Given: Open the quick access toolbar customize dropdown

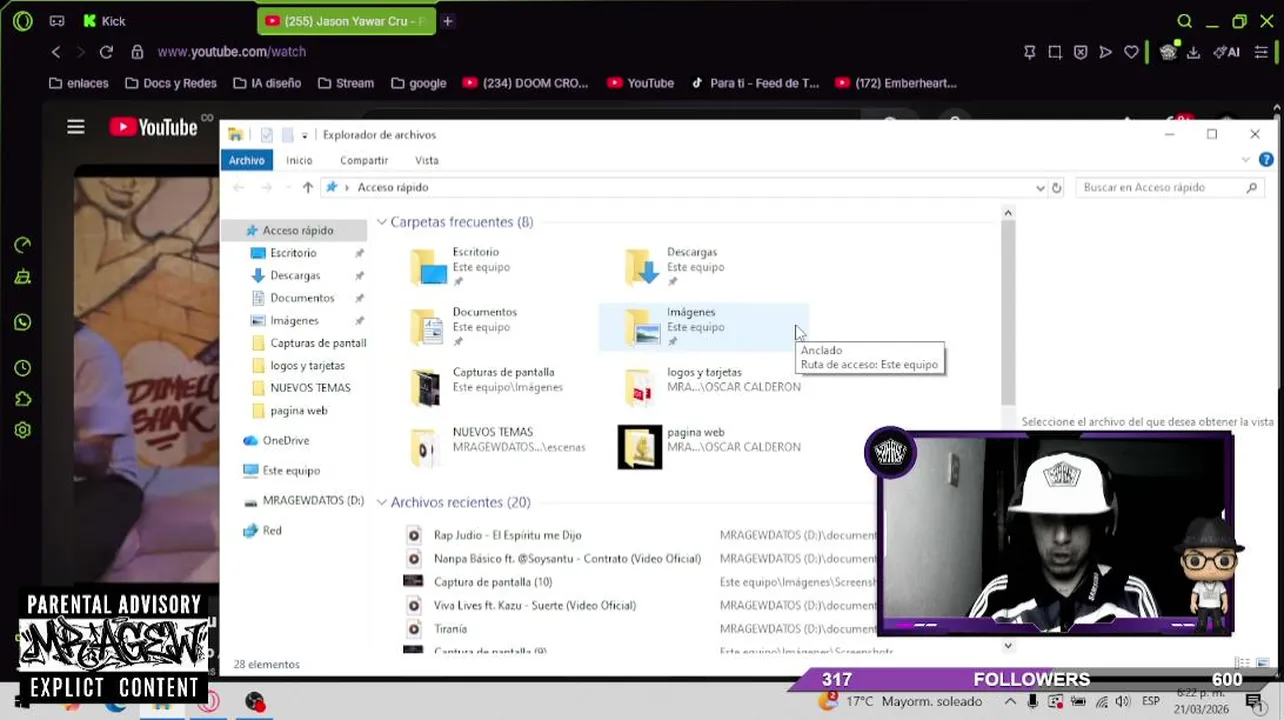Looking at the screenshot, I should tap(304, 135).
